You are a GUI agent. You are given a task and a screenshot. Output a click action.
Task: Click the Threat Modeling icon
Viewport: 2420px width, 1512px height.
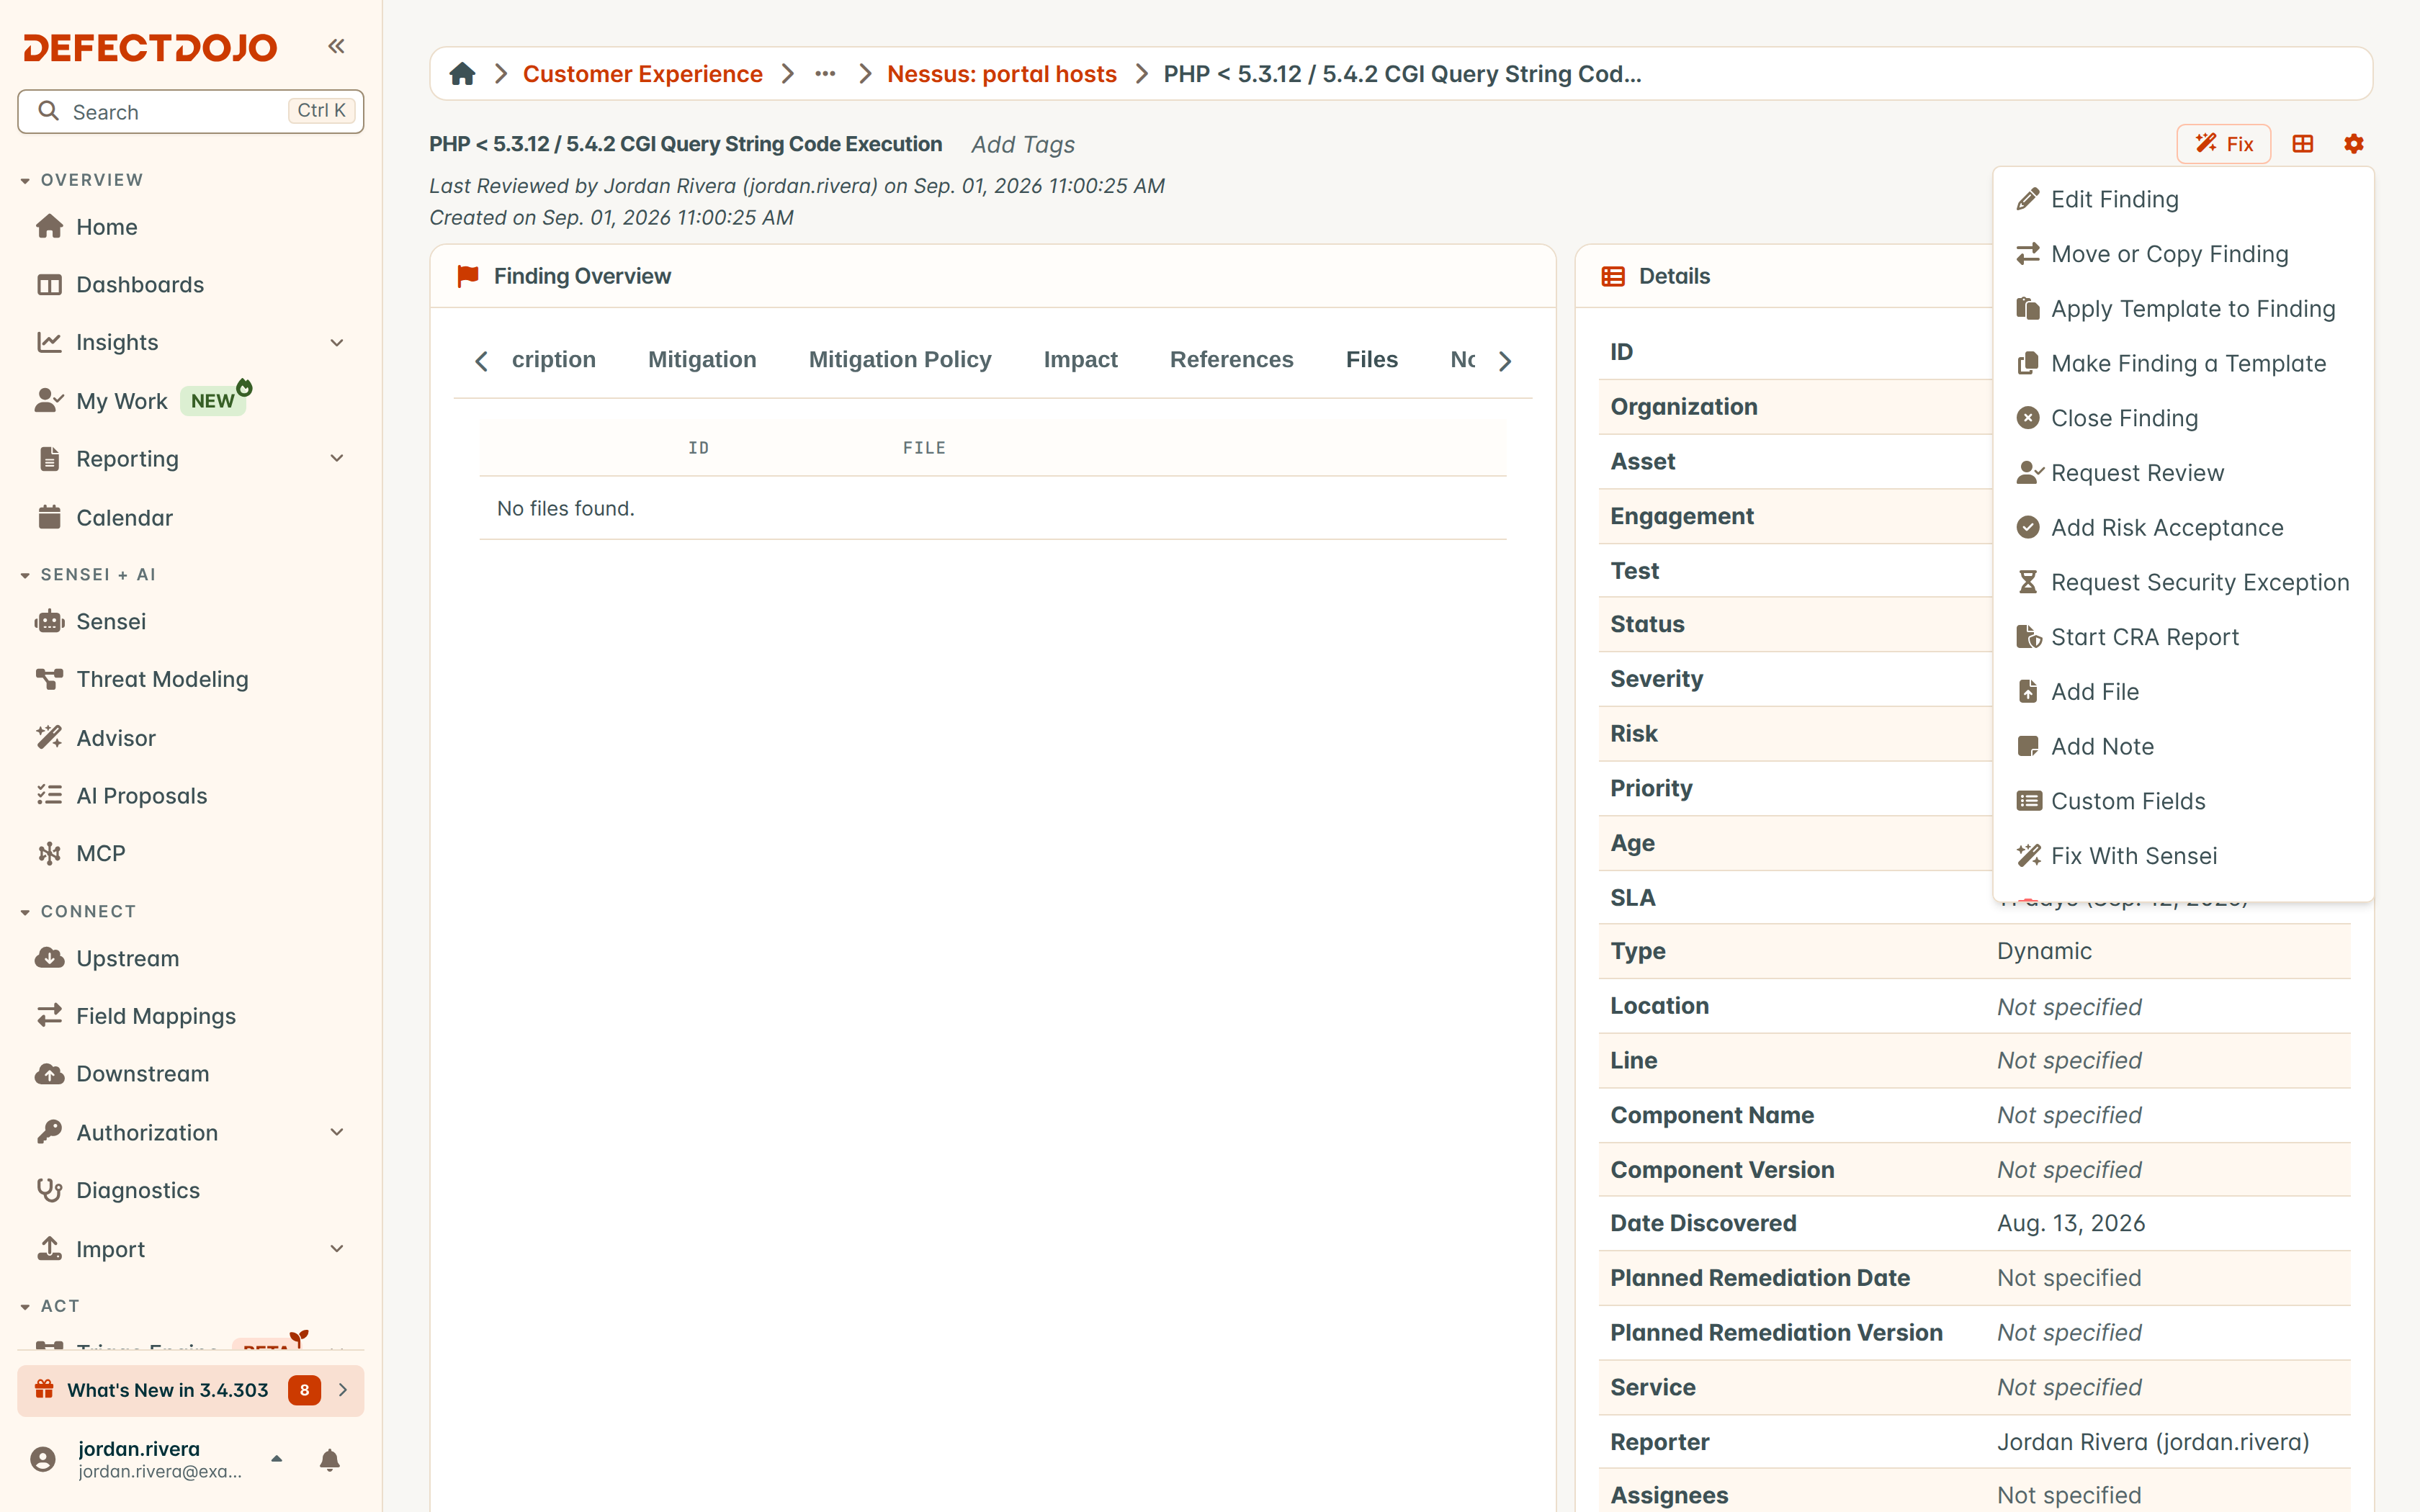pyautogui.click(x=49, y=680)
